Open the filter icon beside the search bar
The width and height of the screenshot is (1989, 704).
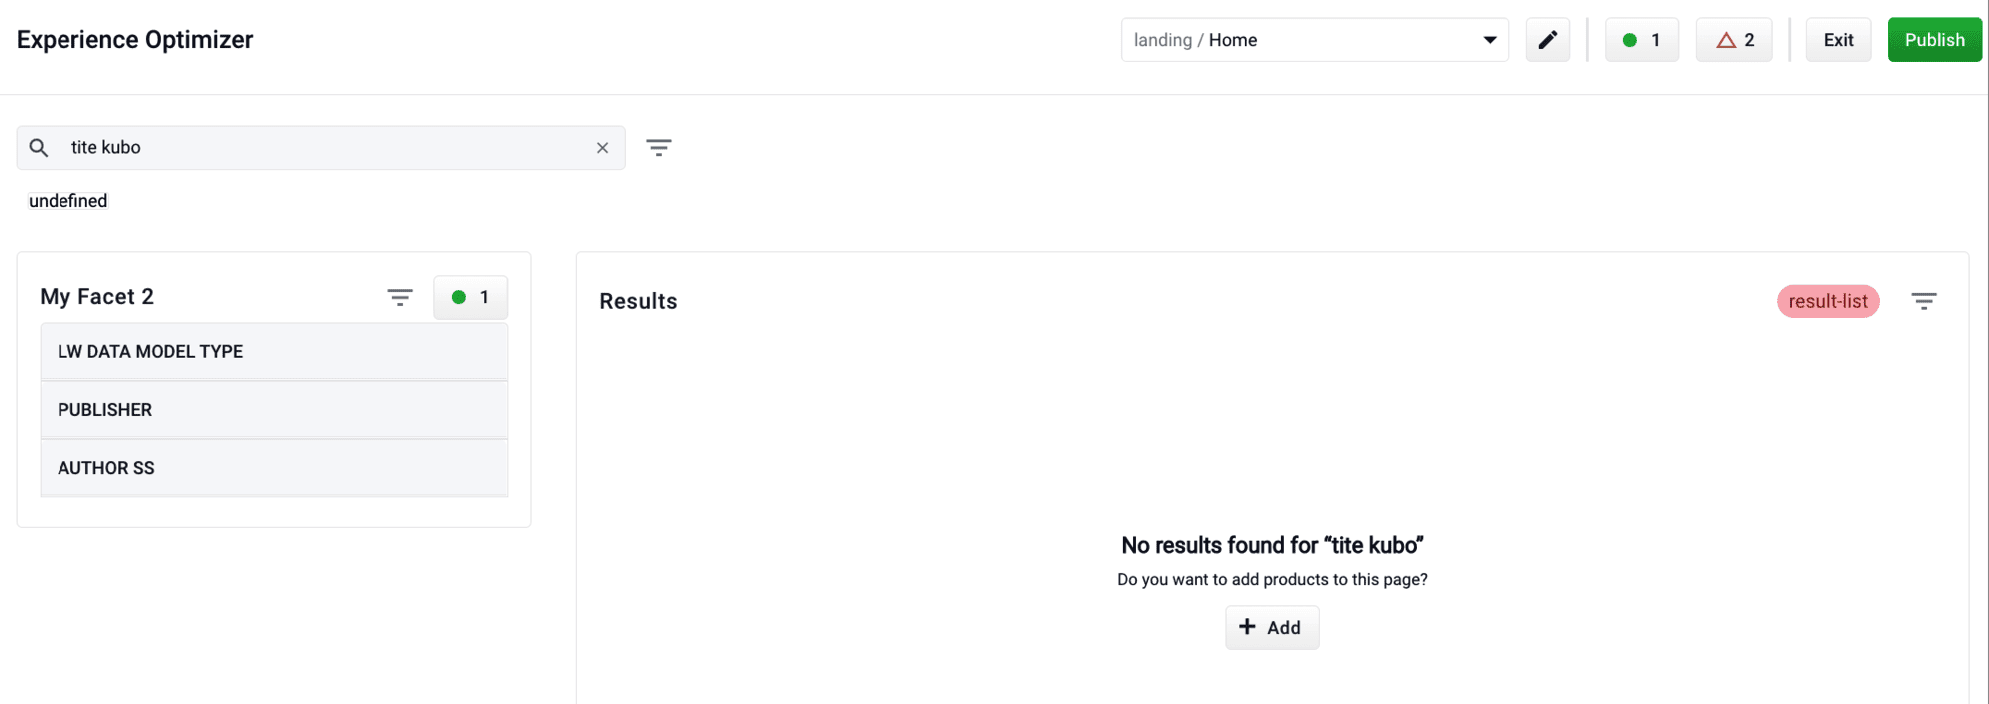pos(659,147)
